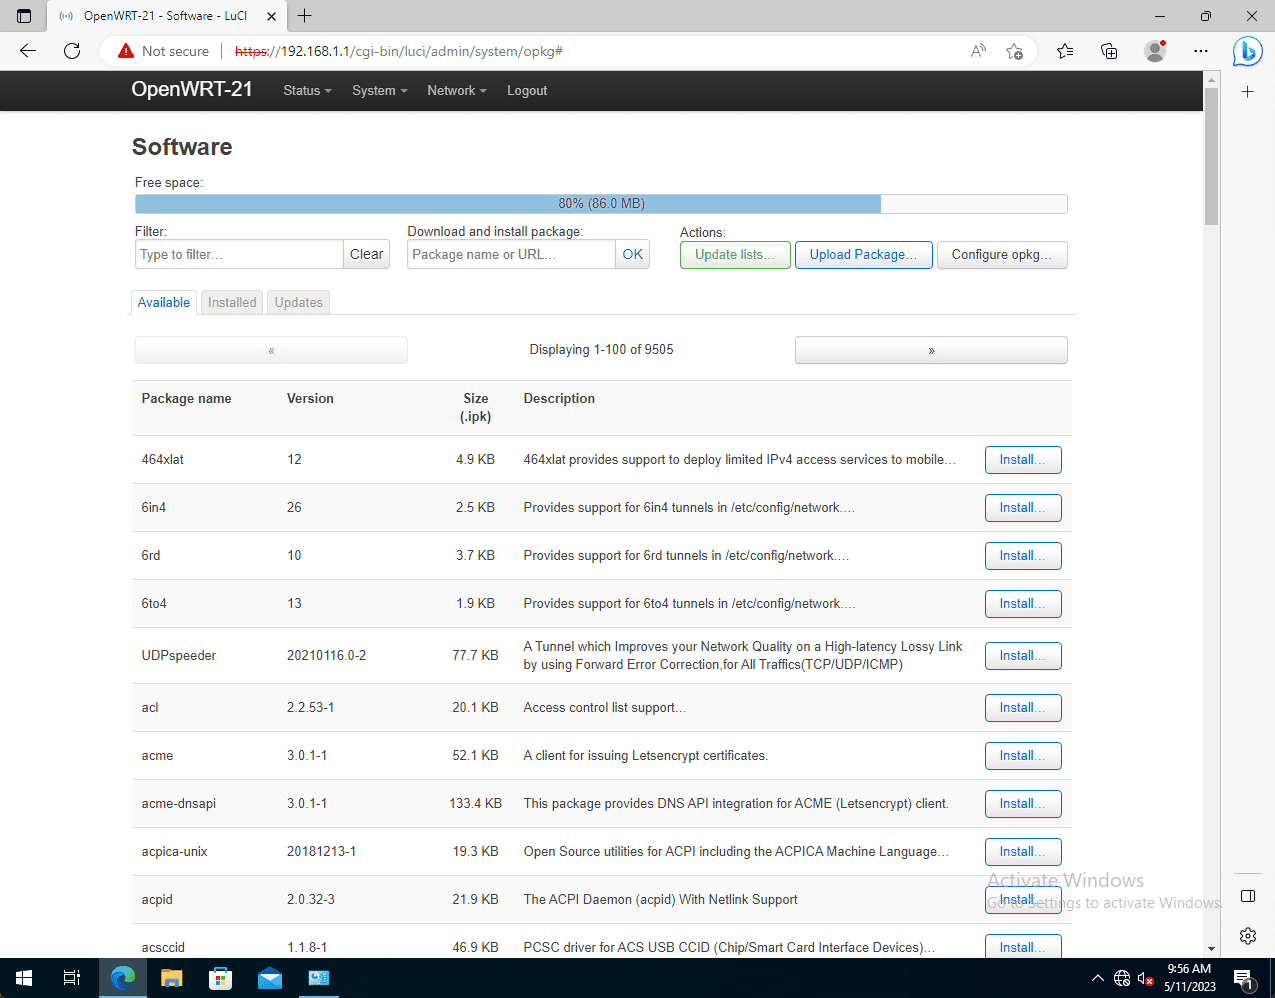Install the acpica-unix package
Screen dimensions: 1275x998
(x=1023, y=852)
